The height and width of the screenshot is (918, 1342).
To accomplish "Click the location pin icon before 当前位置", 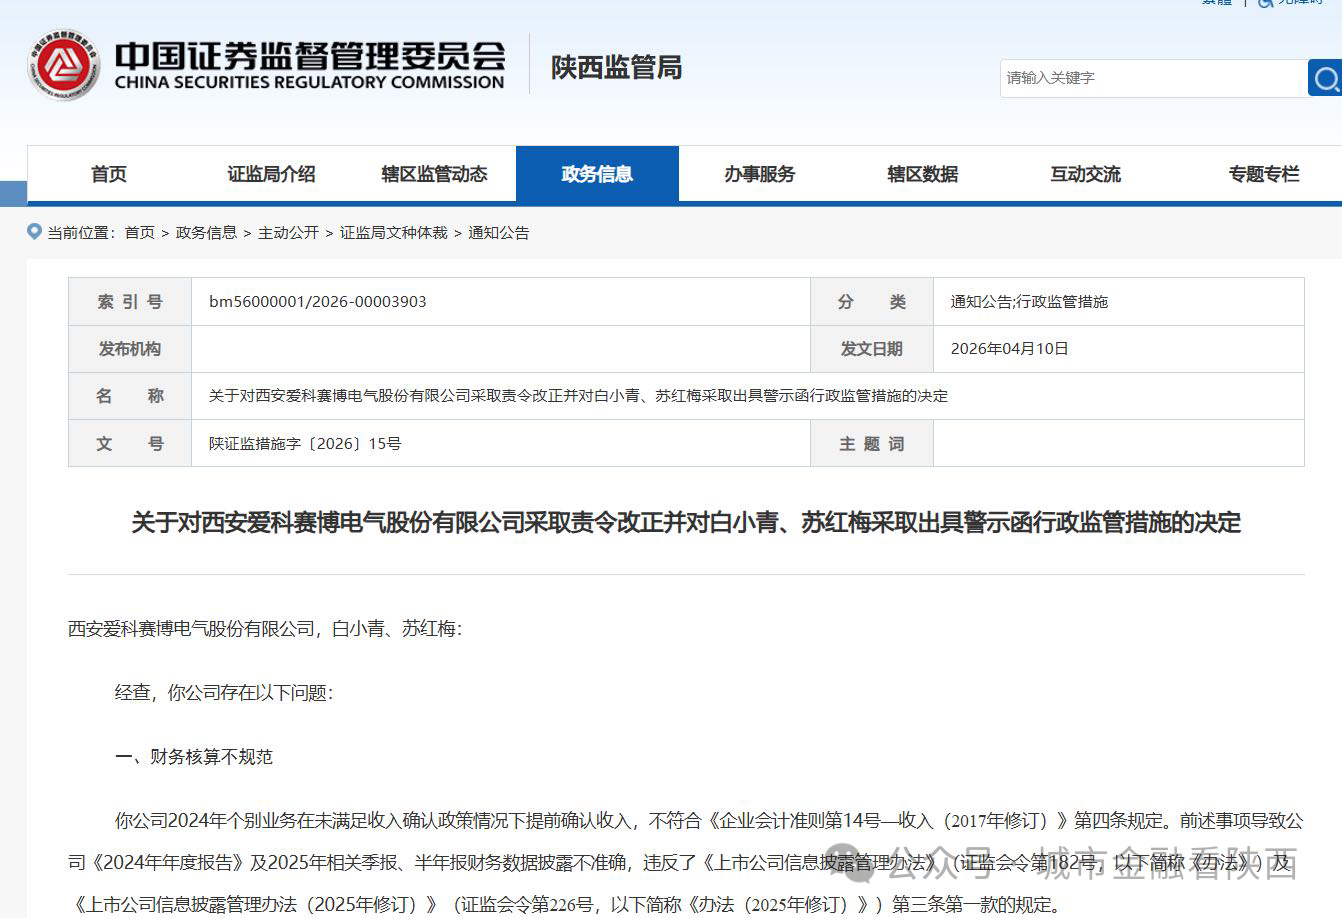I will point(35,232).
